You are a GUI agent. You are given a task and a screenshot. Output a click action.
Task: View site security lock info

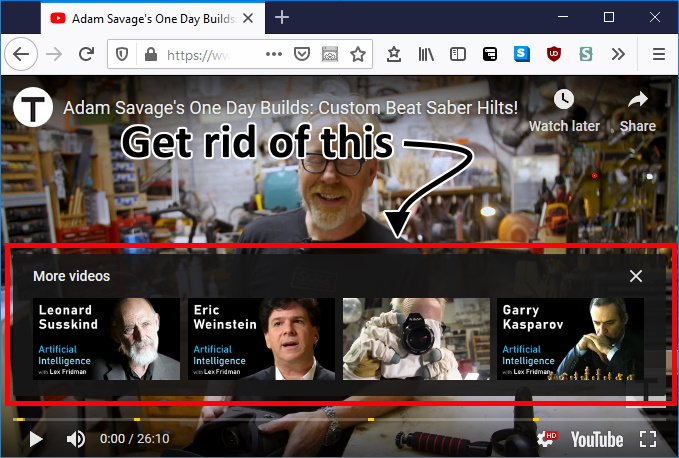click(x=151, y=55)
